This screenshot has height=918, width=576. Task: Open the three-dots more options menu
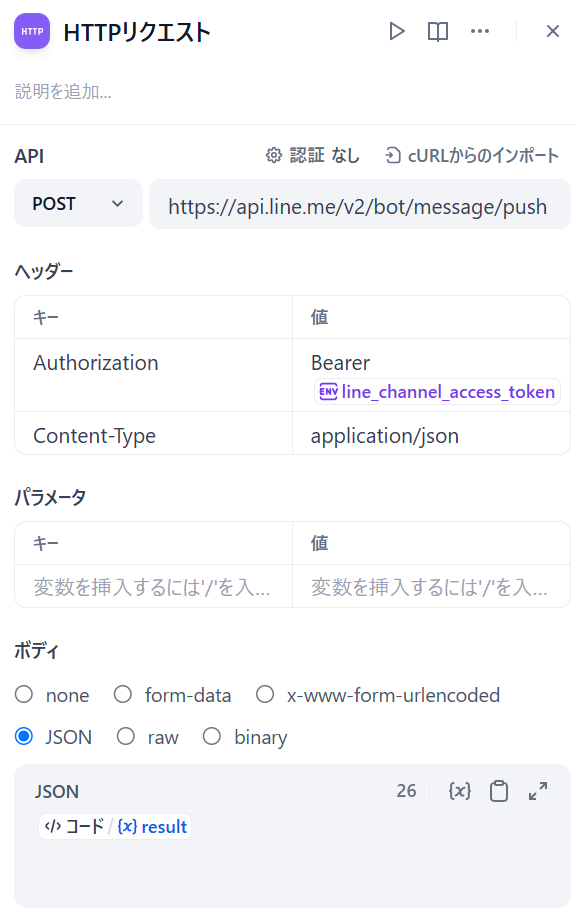tap(480, 31)
